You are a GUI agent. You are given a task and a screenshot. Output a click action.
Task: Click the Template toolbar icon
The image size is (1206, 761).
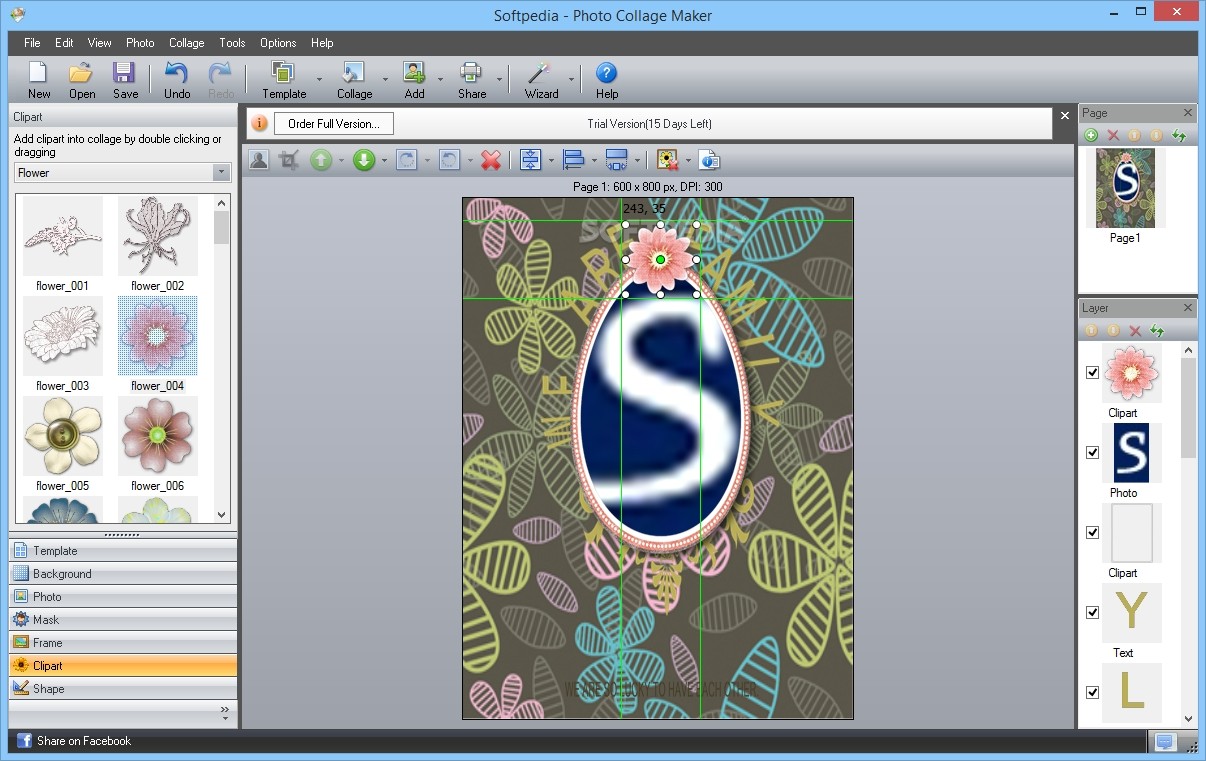coord(284,80)
